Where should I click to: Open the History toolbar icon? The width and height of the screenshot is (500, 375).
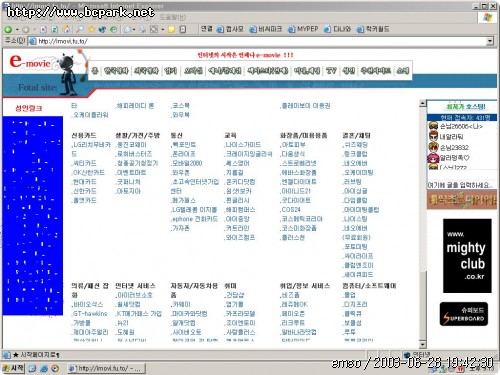tap(113, 29)
